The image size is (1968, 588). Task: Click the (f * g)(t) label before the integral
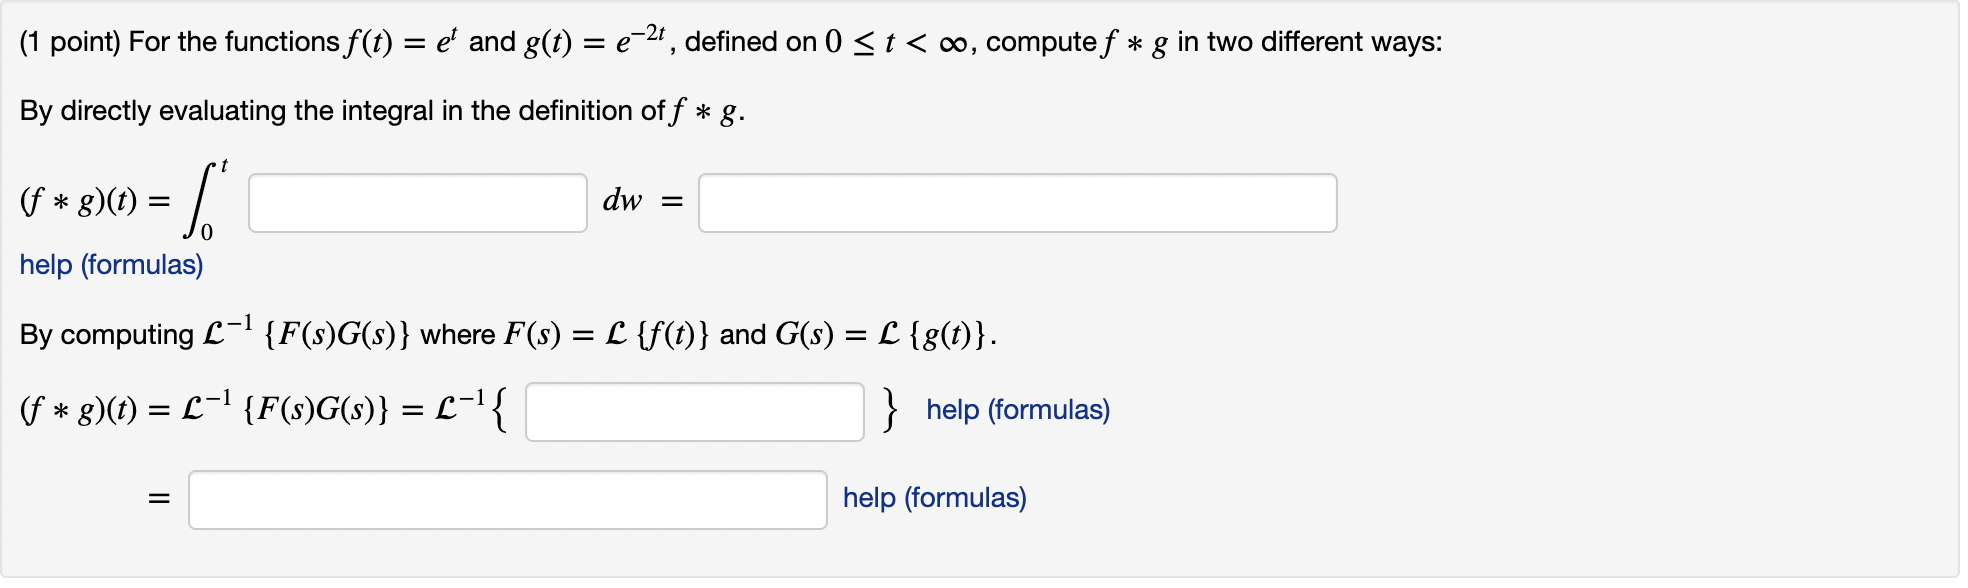(x=79, y=202)
